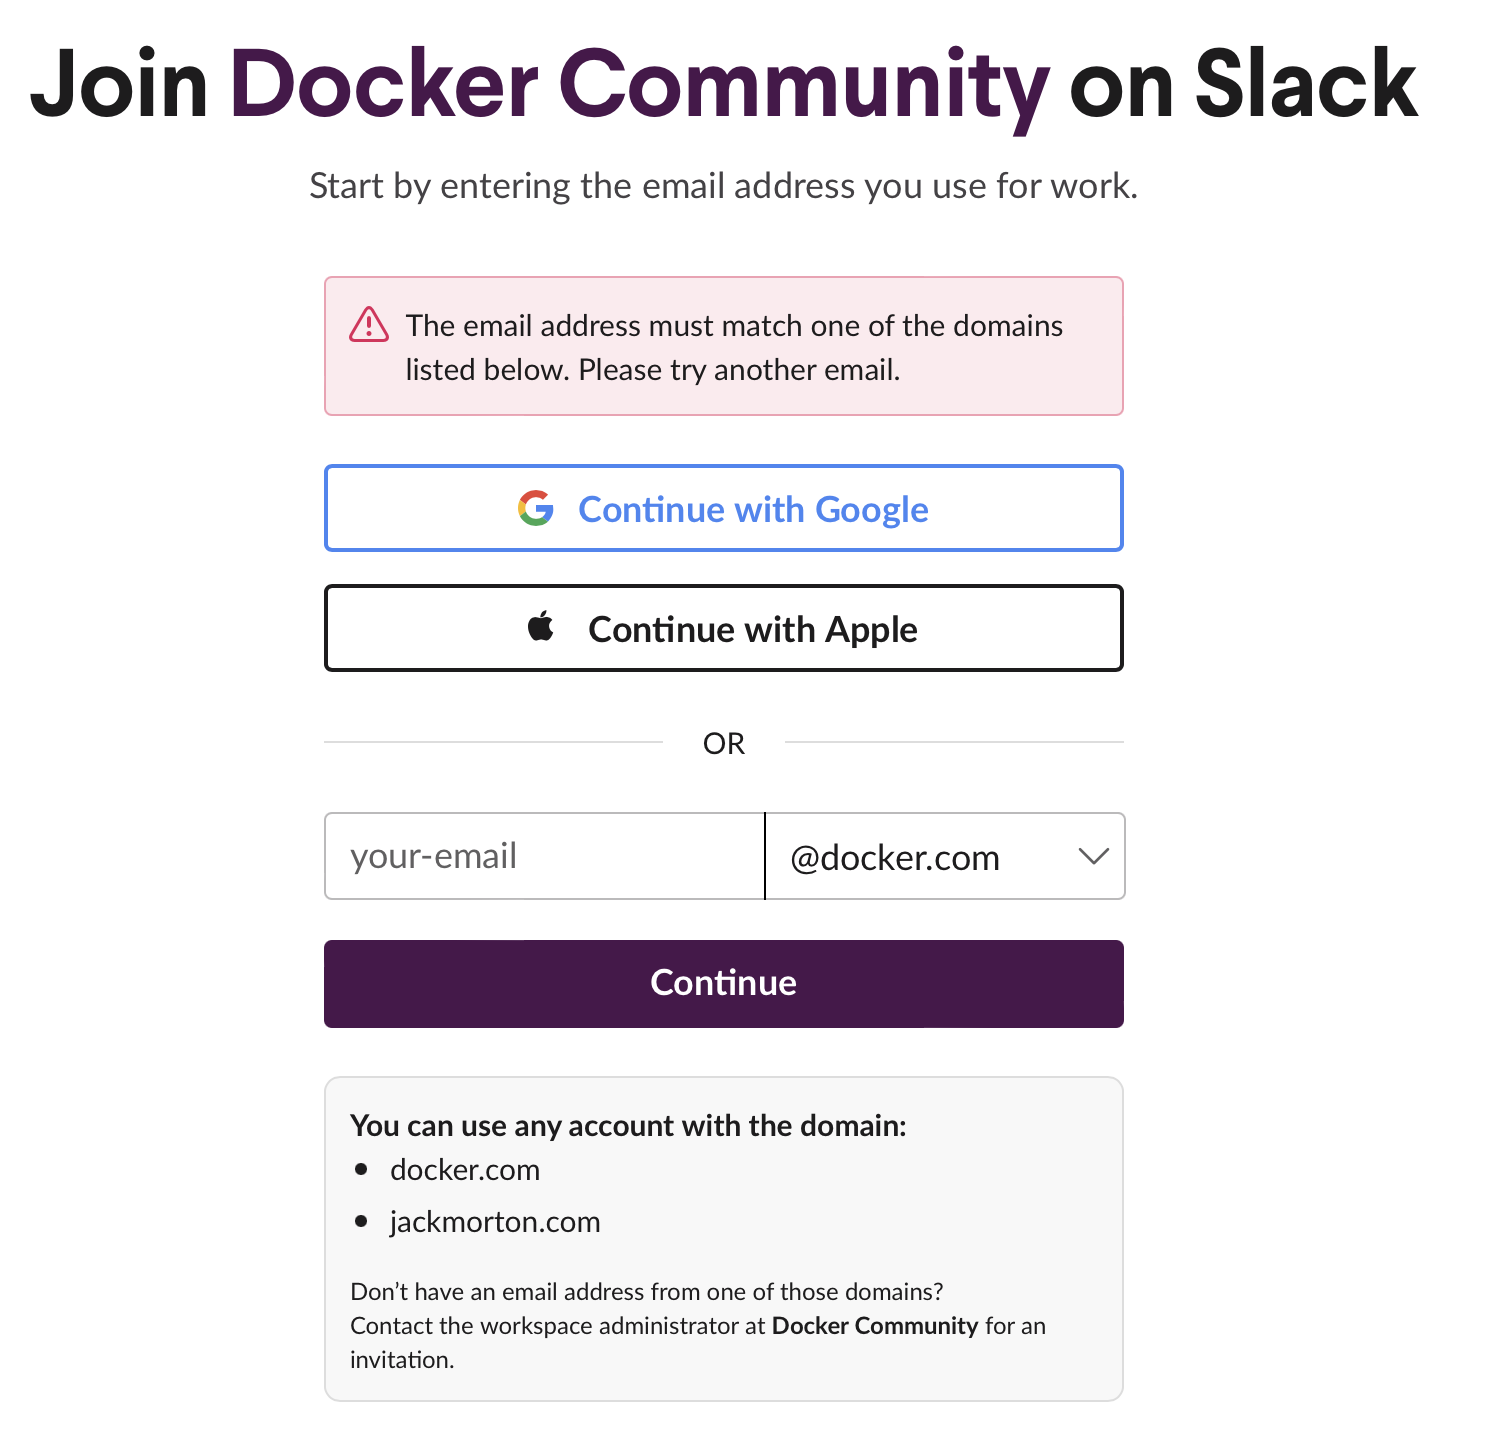Click the jackmorton.com domain list entry
The width and height of the screenshot is (1490, 1440).
pyautogui.click(x=495, y=1221)
